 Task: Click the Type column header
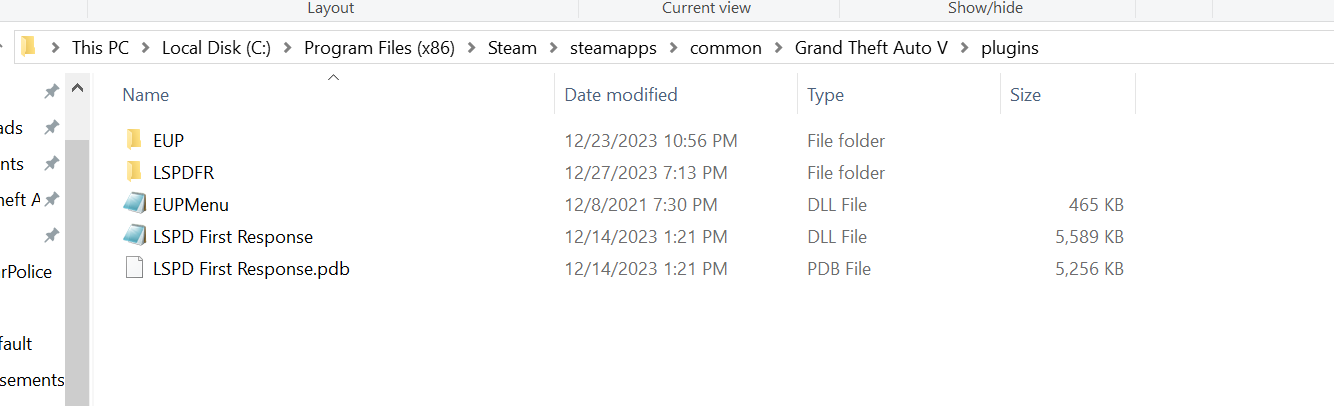(826, 95)
